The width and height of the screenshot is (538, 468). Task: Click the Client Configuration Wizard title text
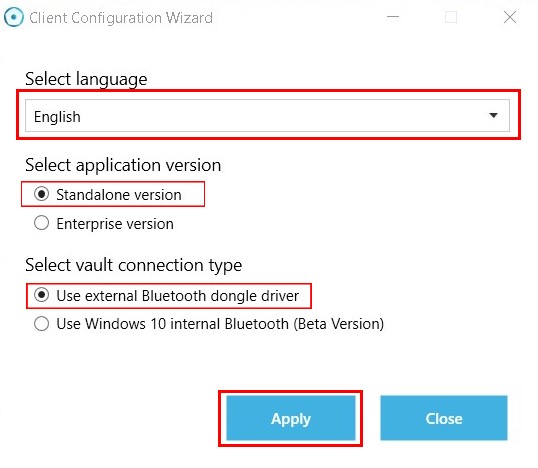pyautogui.click(x=121, y=18)
